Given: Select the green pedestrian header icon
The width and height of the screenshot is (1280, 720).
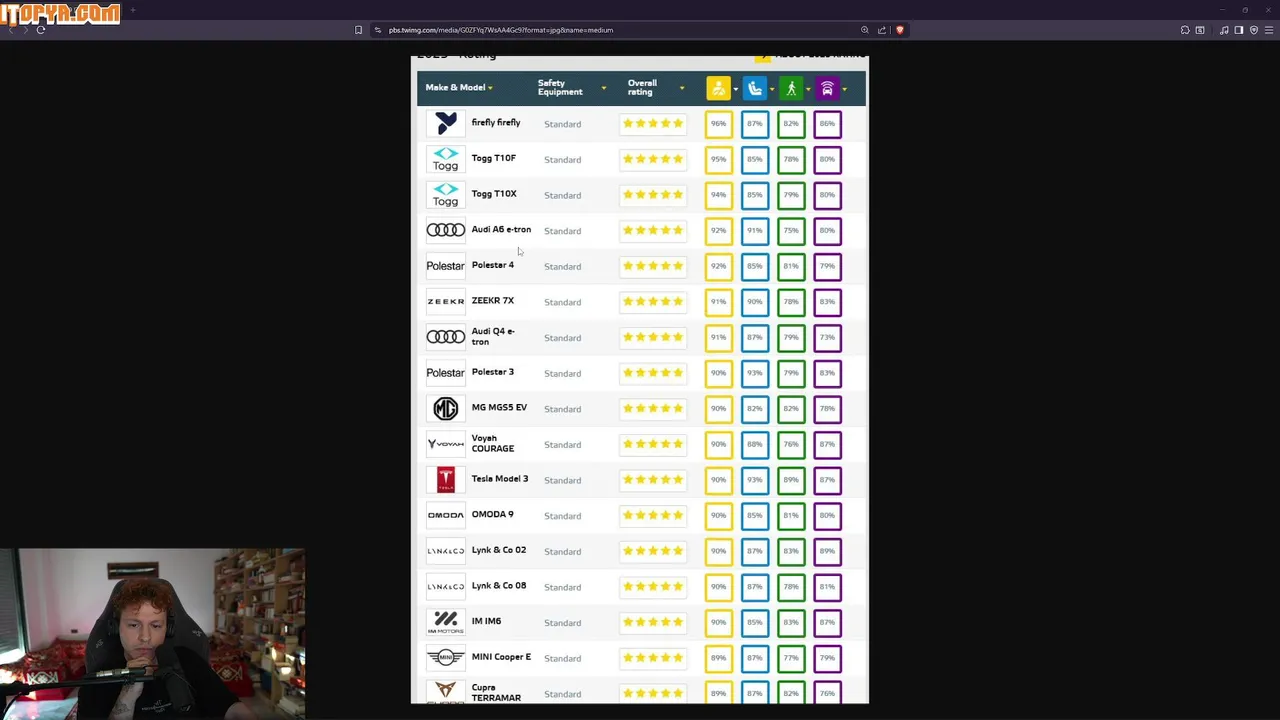Looking at the screenshot, I should click(791, 89).
